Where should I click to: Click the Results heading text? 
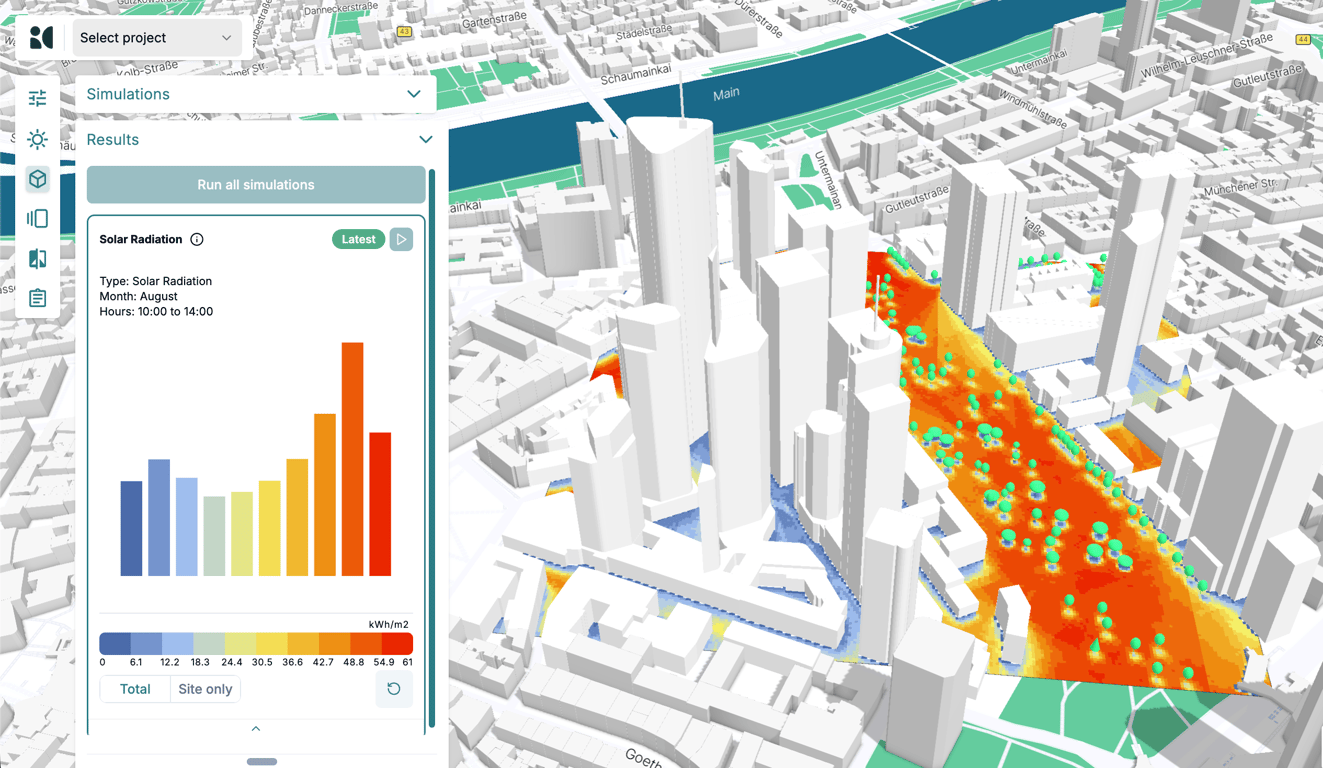tap(113, 140)
